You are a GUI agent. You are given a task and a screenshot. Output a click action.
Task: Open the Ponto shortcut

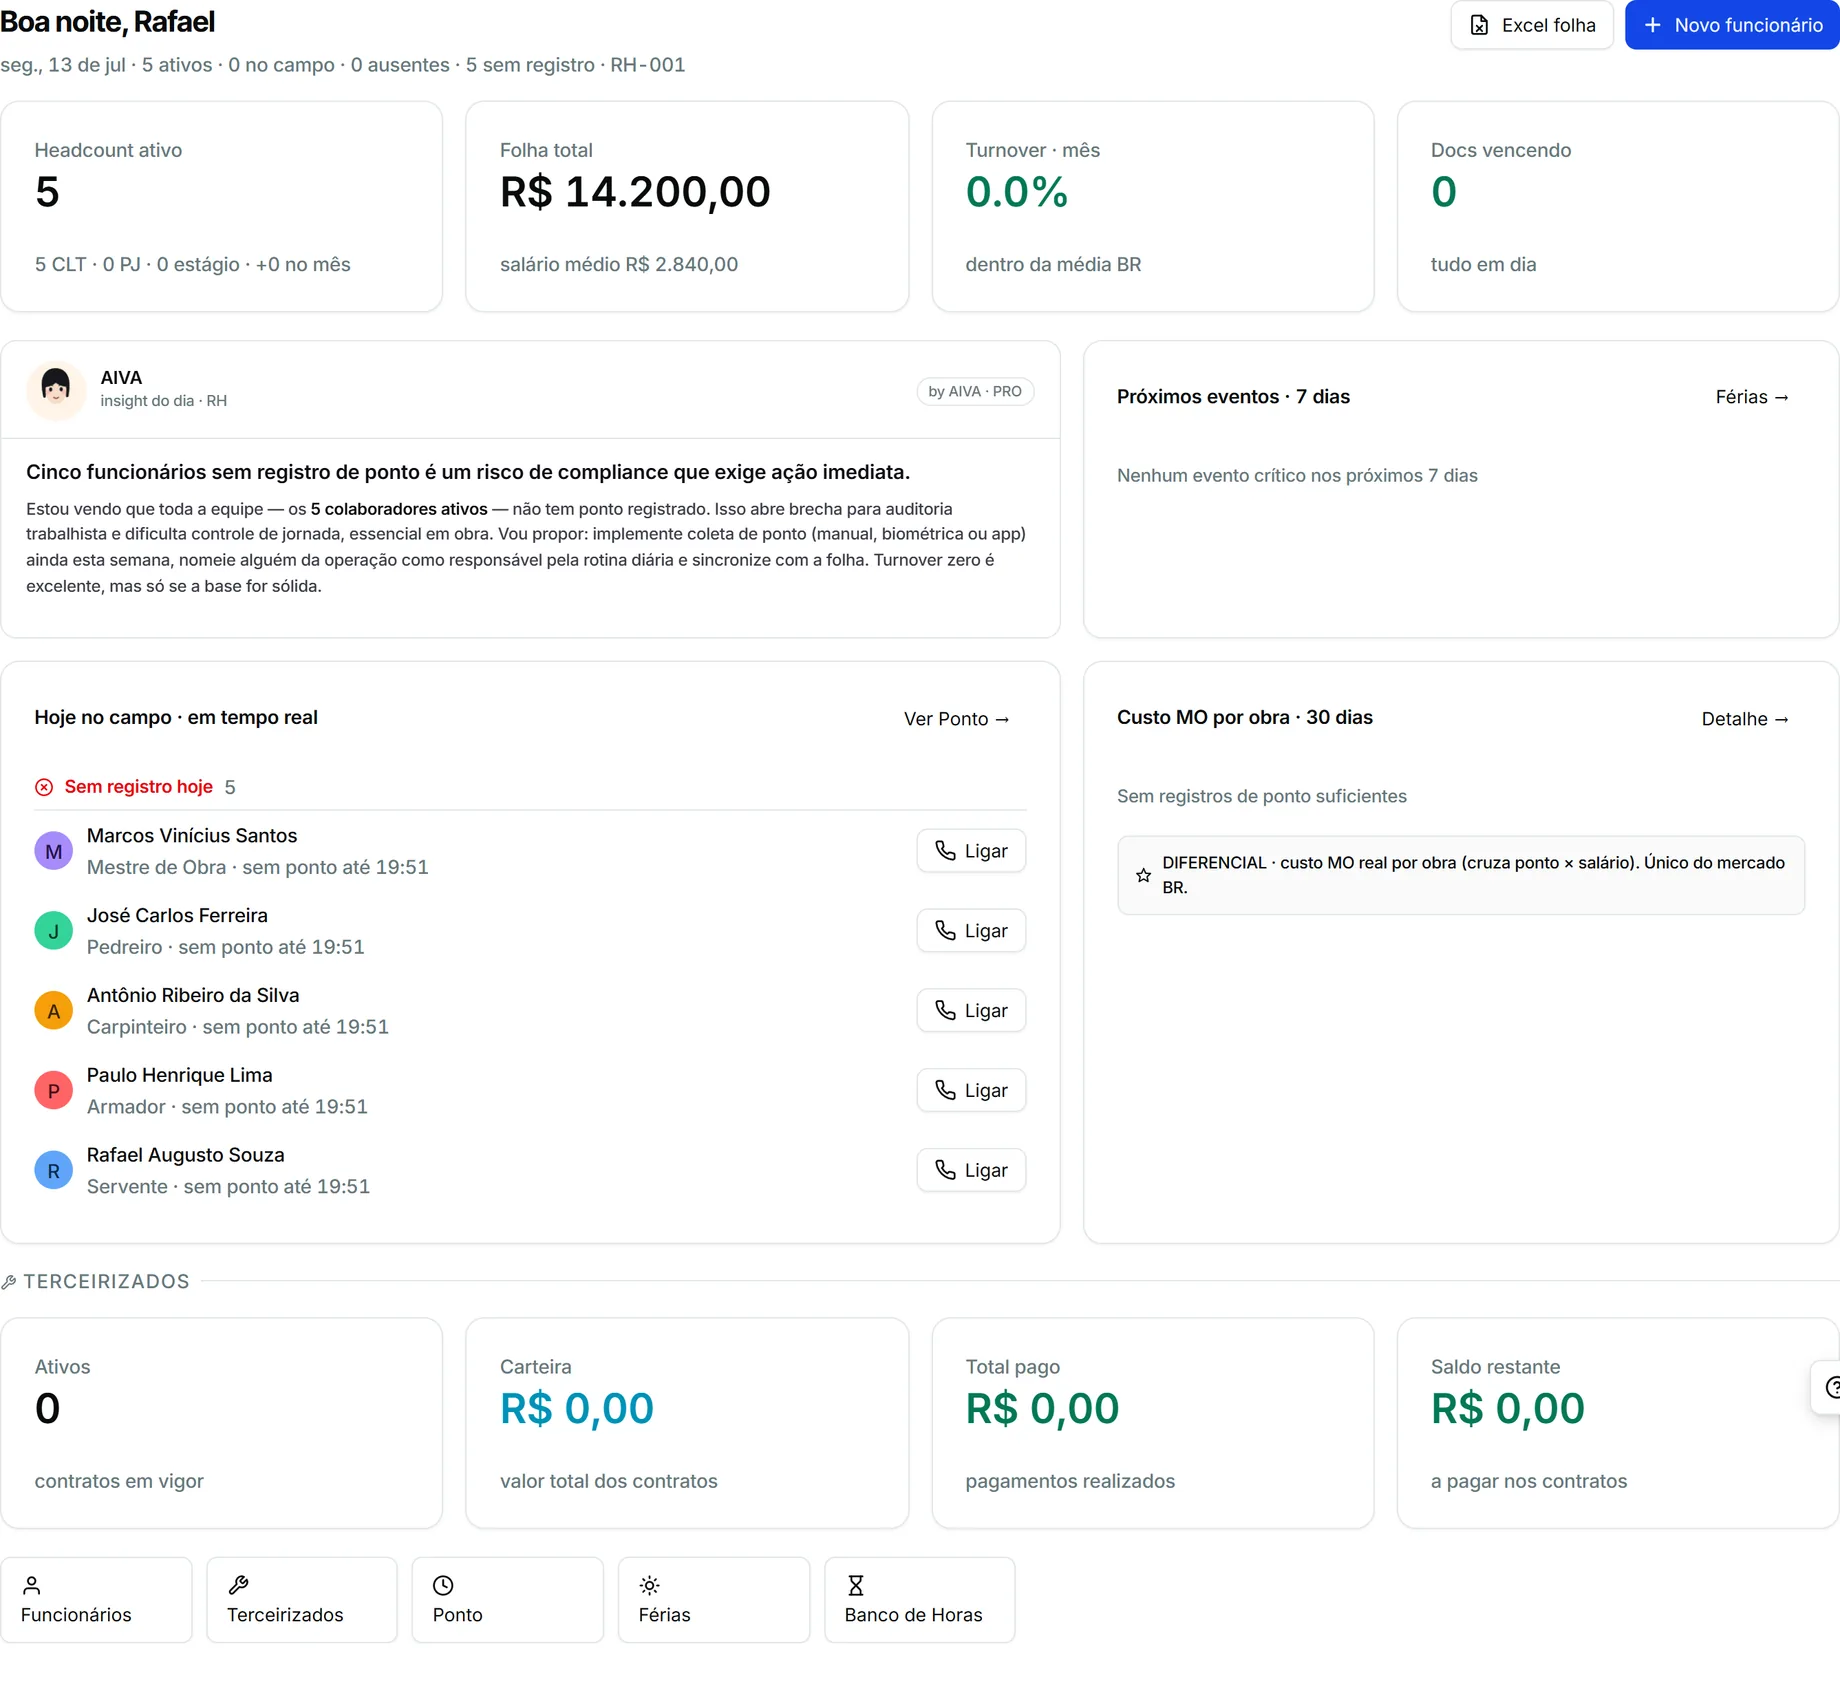pos(508,1600)
